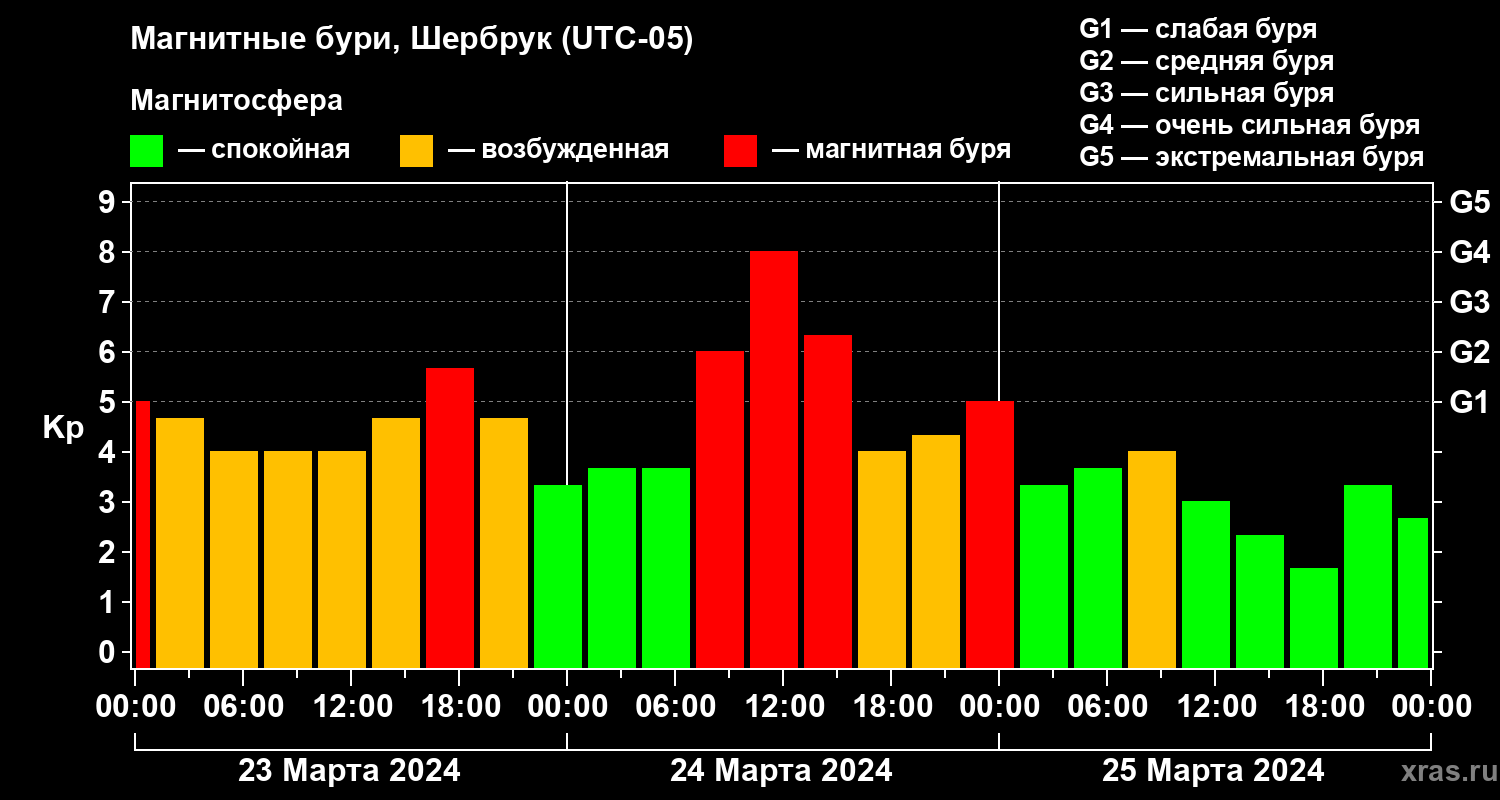The height and width of the screenshot is (800, 1500).
Task: Click the '18:00' time label above 23 Марта
Action: pyautogui.click(x=459, y=707)
